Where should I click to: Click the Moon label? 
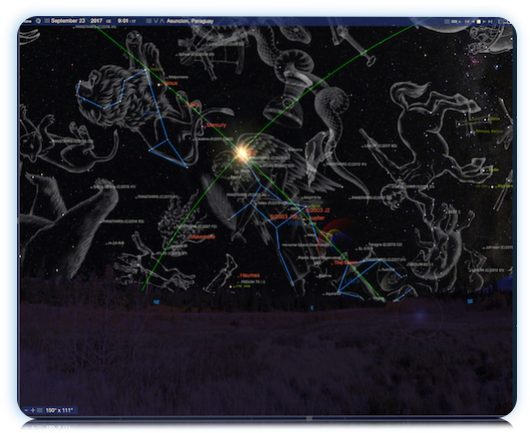pyautogui.click(x=345, y=262)
